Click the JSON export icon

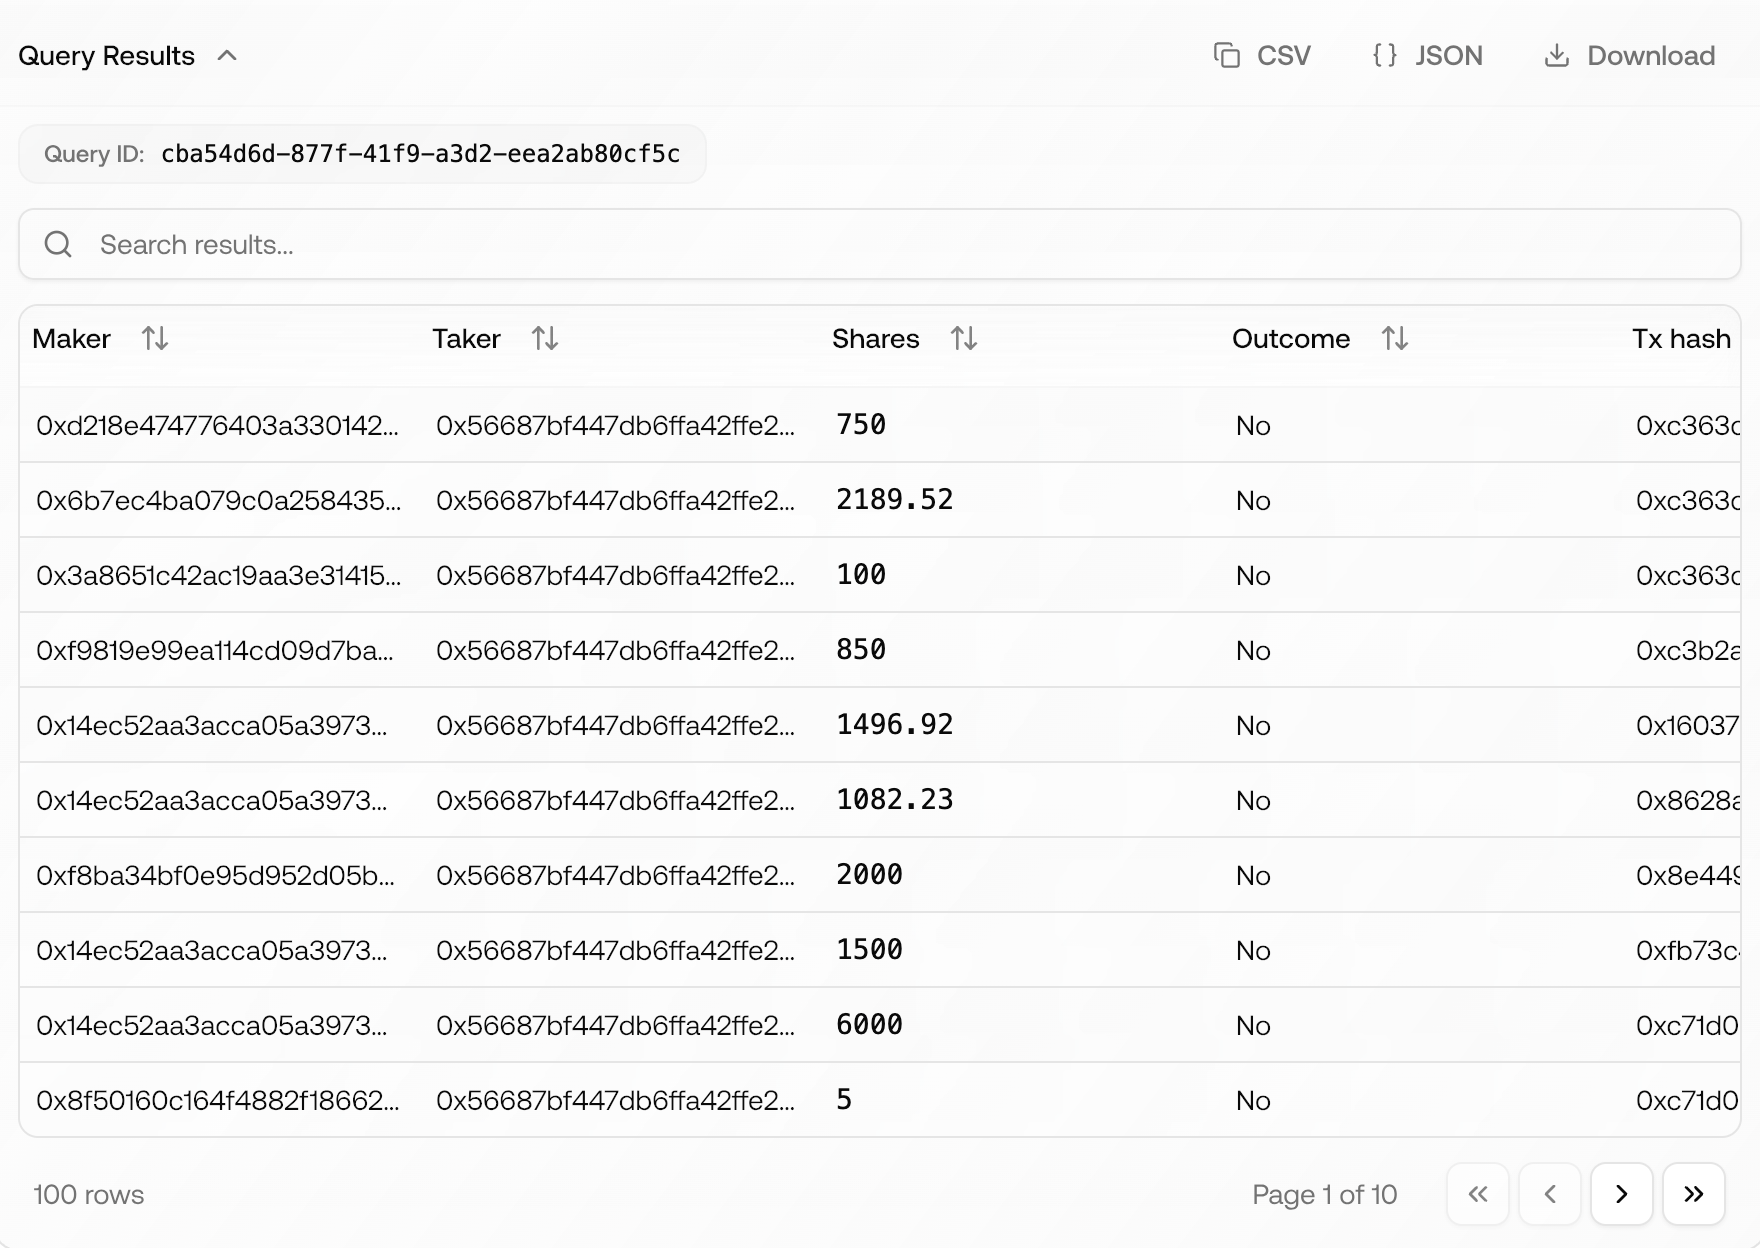tap(1386, 55)
